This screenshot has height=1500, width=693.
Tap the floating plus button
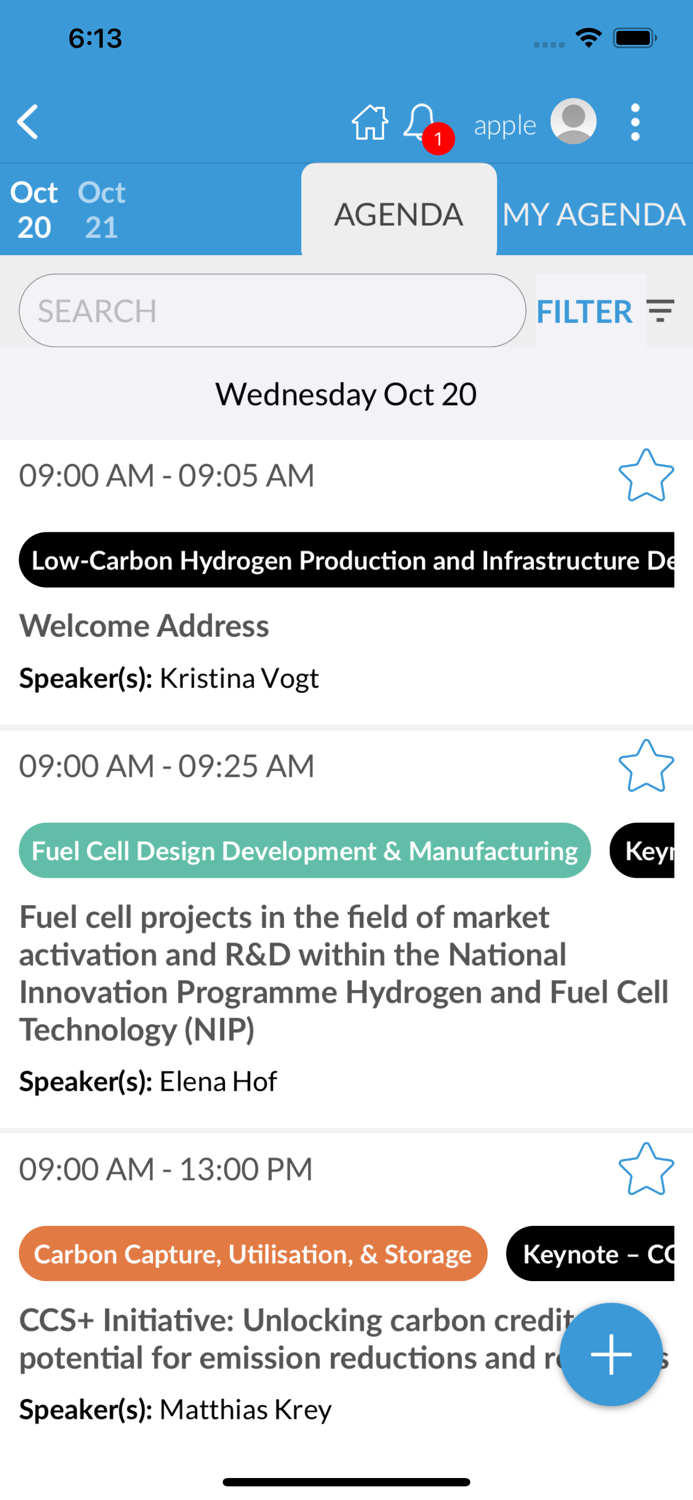tap(610, 1355)
